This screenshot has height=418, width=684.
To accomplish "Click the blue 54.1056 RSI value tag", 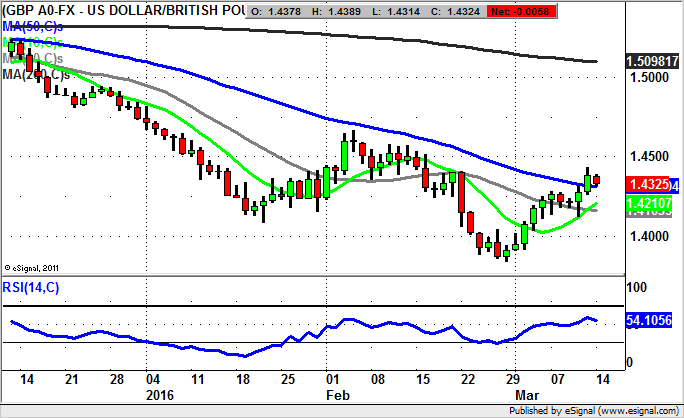I will point(649,320).
